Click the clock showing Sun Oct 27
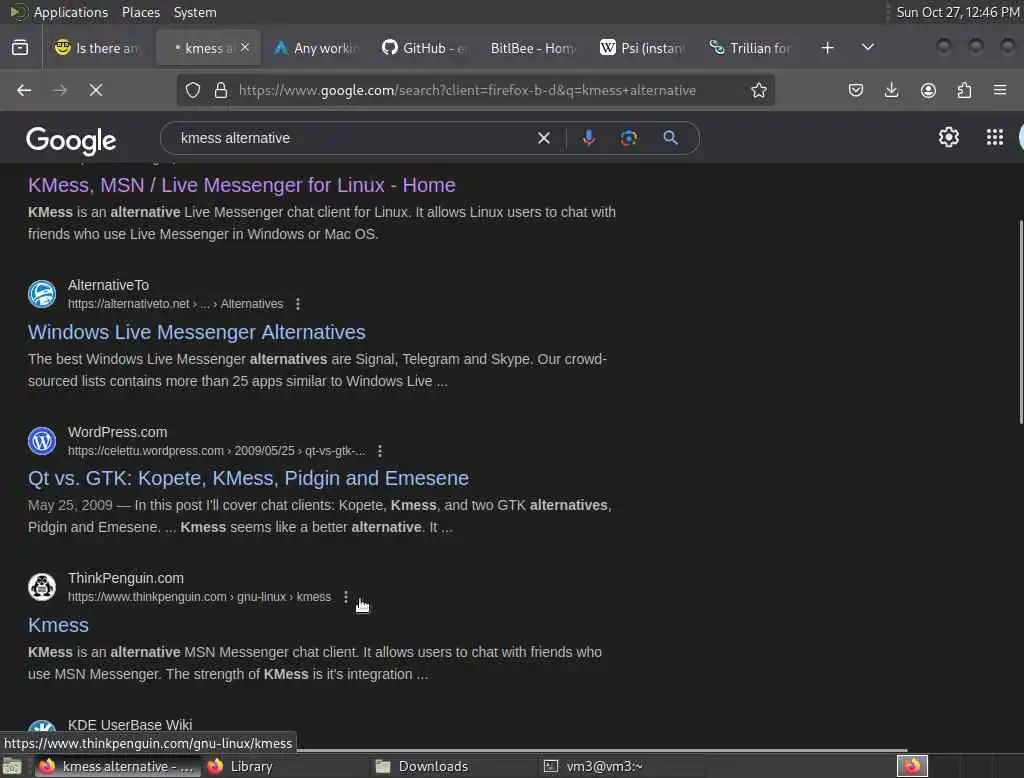 coord(957,12)
